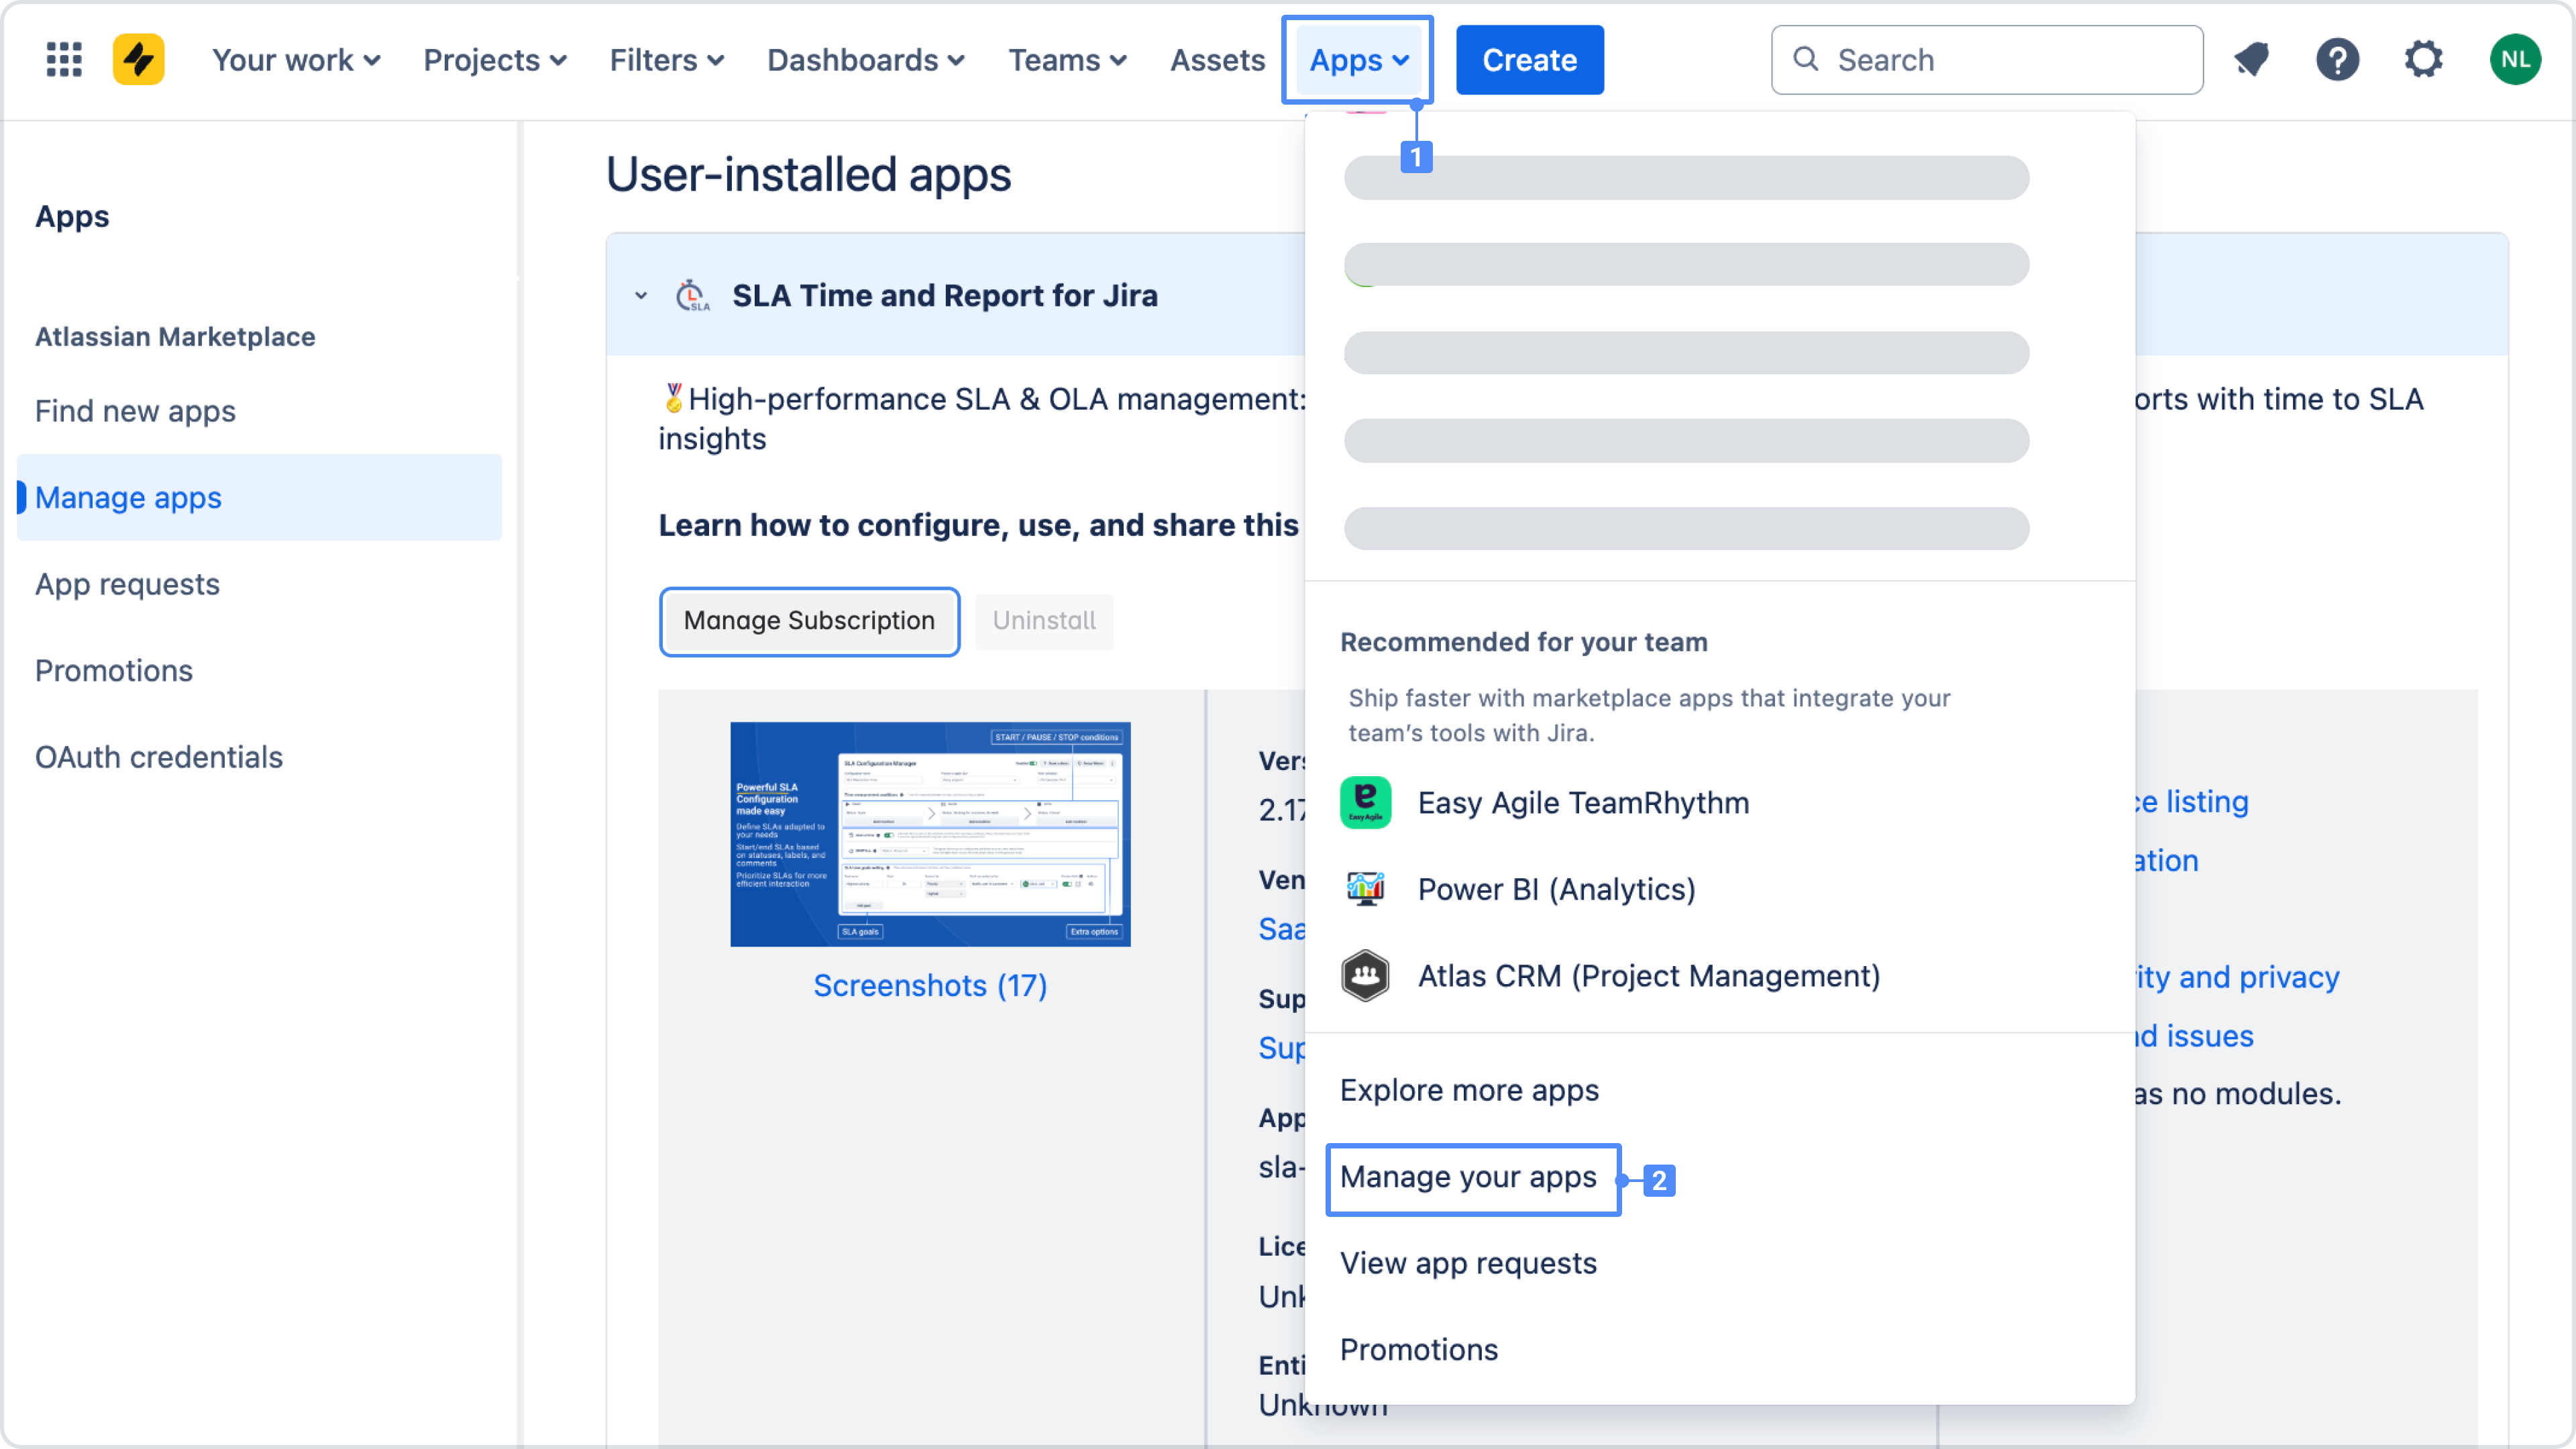The height and width of the screenshot is (1449, 2576).
Task: Click the Atlas CRM app icon
Action: point(1365,976)
